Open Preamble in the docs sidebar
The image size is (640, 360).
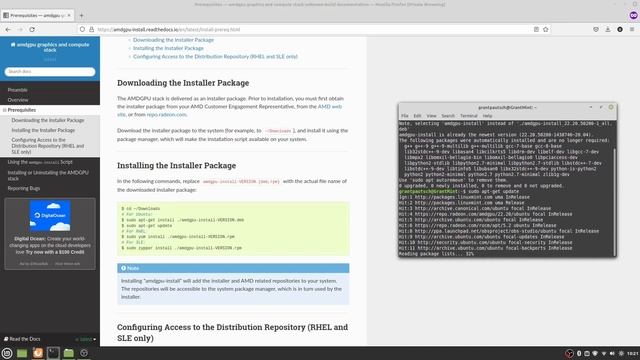tap(18, 90)
